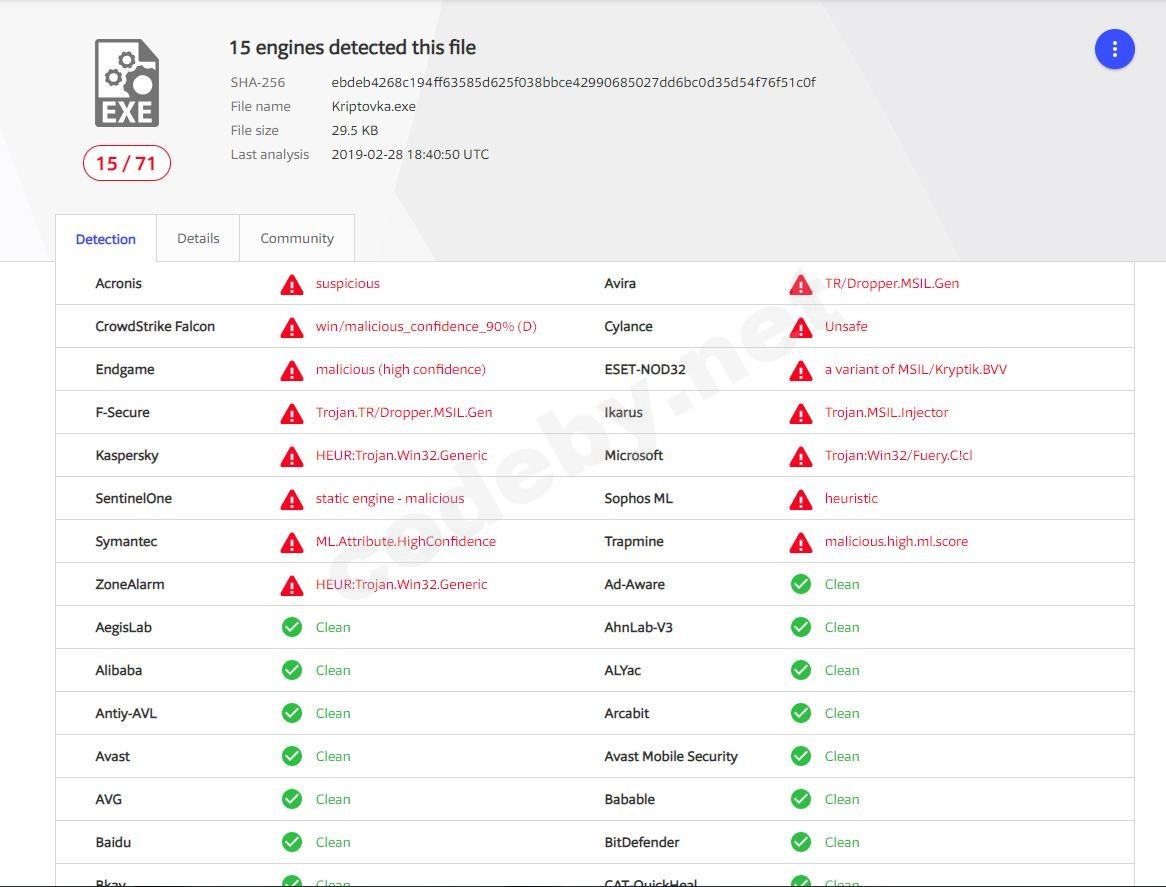Click the SHA-256 hash value
This screenshot has width=1166, height=887.
(573, 82)
